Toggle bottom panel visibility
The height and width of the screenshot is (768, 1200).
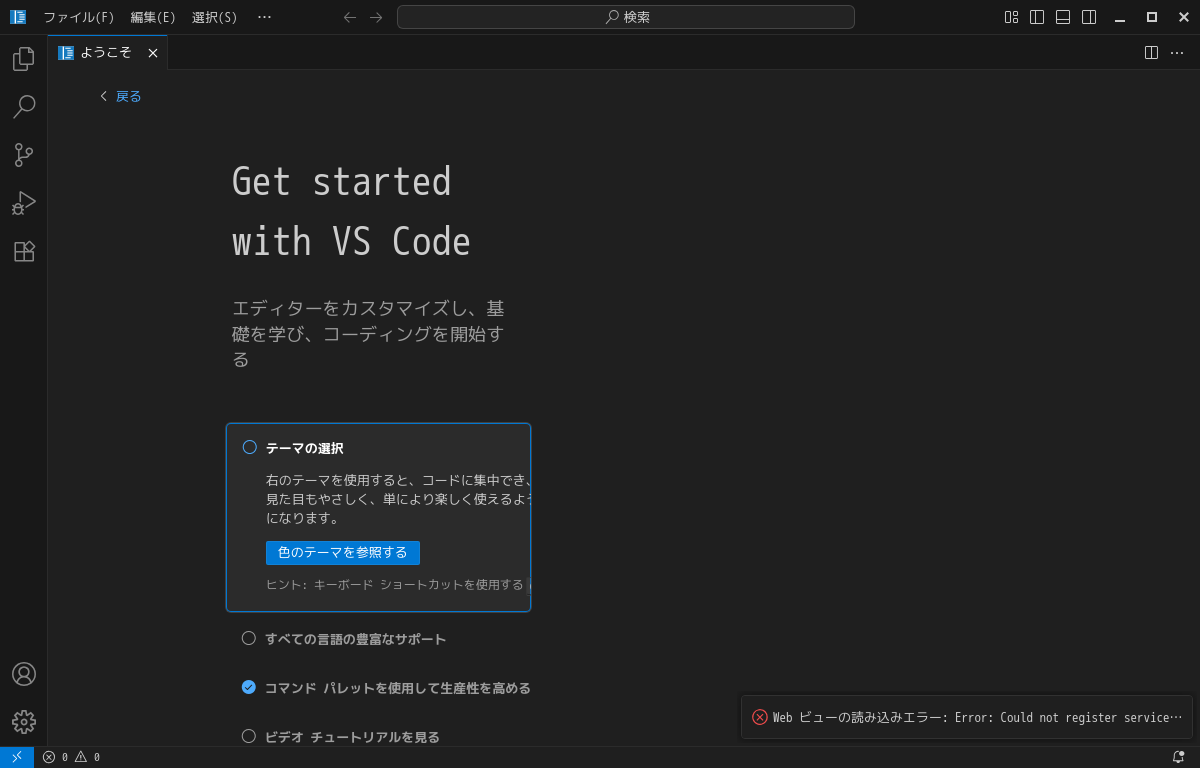click(1063, 17)
